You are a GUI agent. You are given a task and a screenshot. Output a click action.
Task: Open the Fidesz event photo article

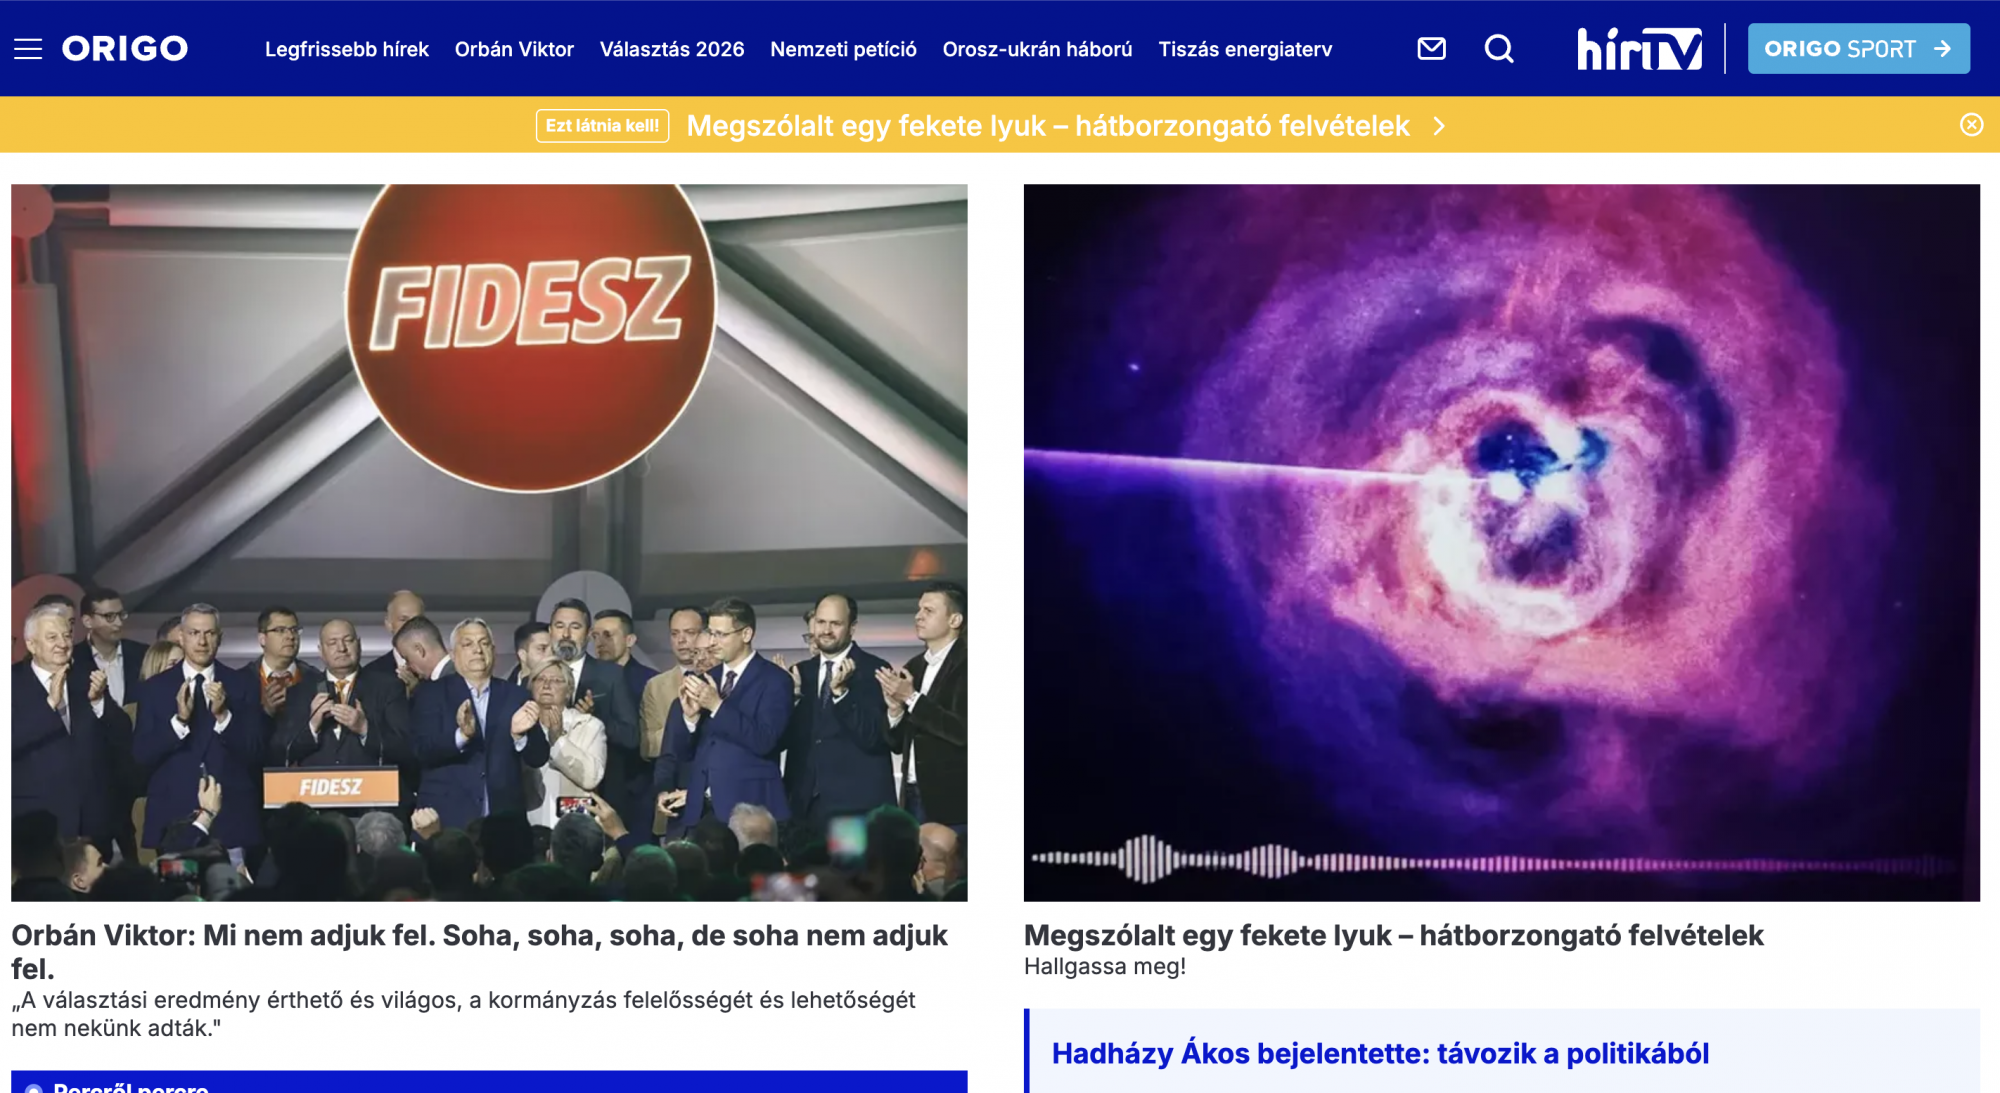point(489,542)
